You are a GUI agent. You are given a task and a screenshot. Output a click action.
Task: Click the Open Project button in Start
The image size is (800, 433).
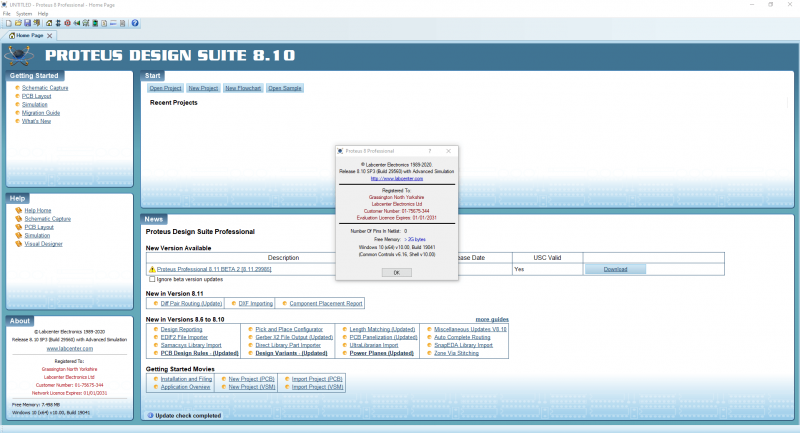pos(165,88)
